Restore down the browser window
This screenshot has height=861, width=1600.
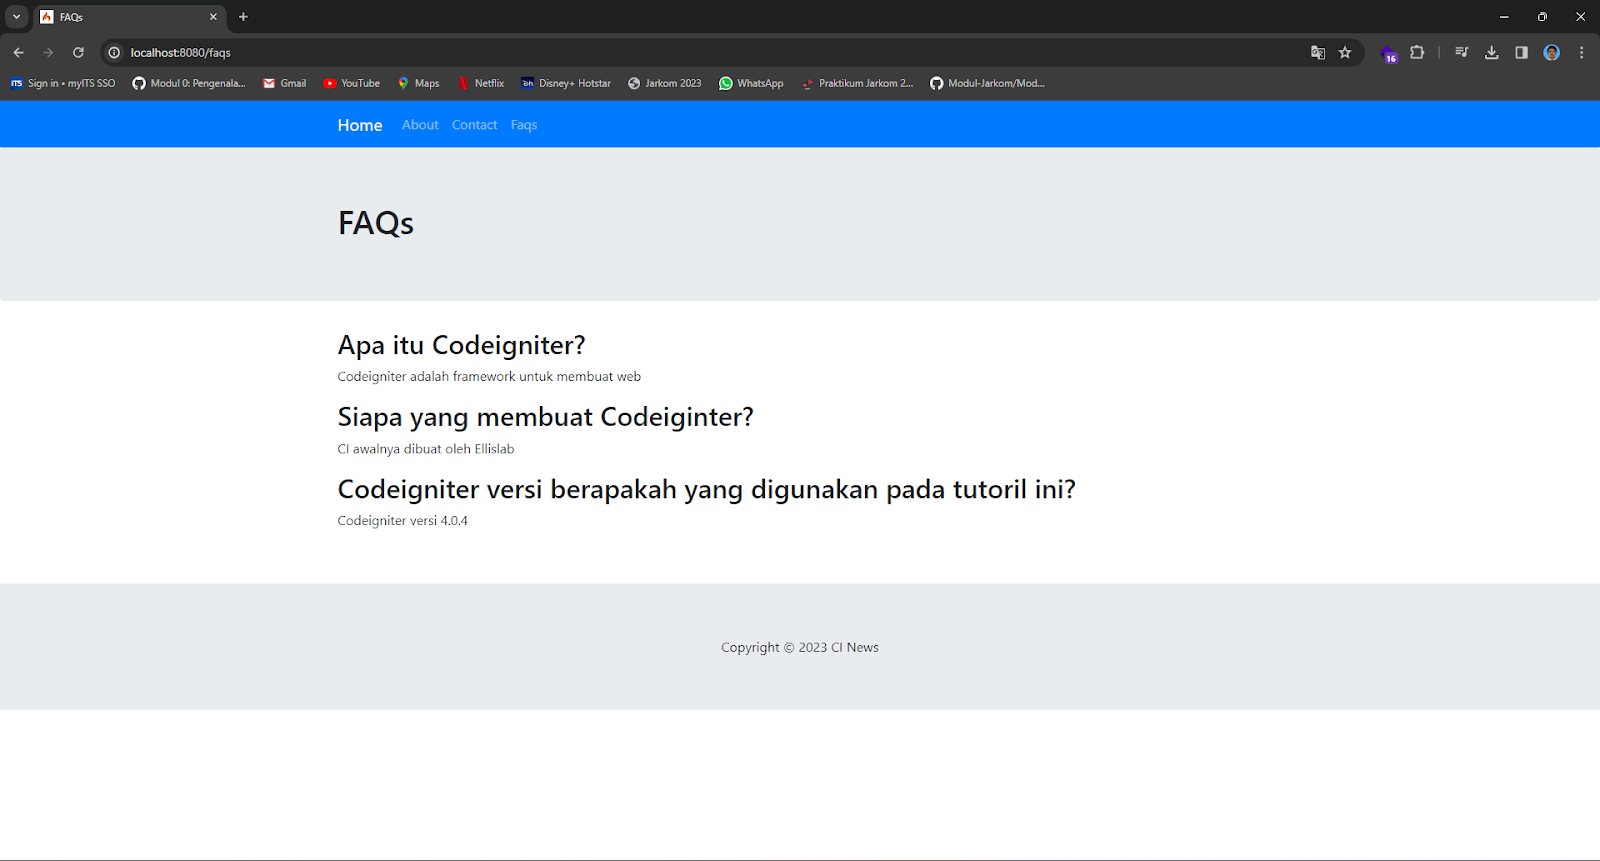pos(1542,17)
